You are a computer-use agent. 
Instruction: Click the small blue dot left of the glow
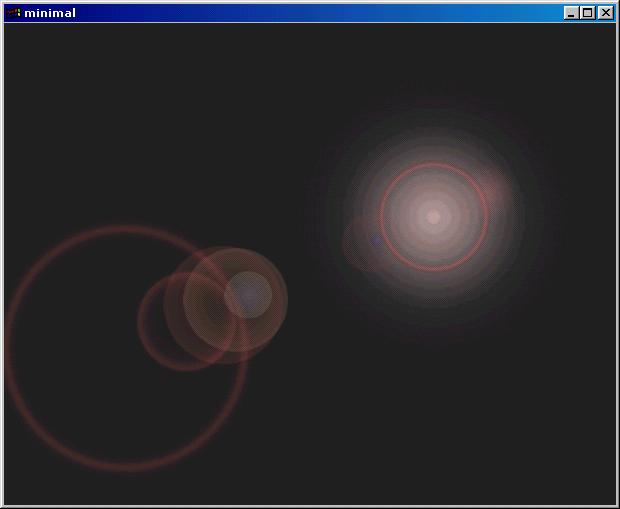[x=376, y=240]
